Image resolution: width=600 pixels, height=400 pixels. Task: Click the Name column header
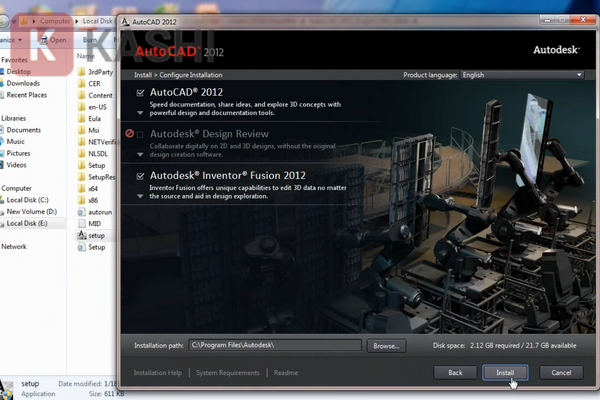click(x=85, y=56)
